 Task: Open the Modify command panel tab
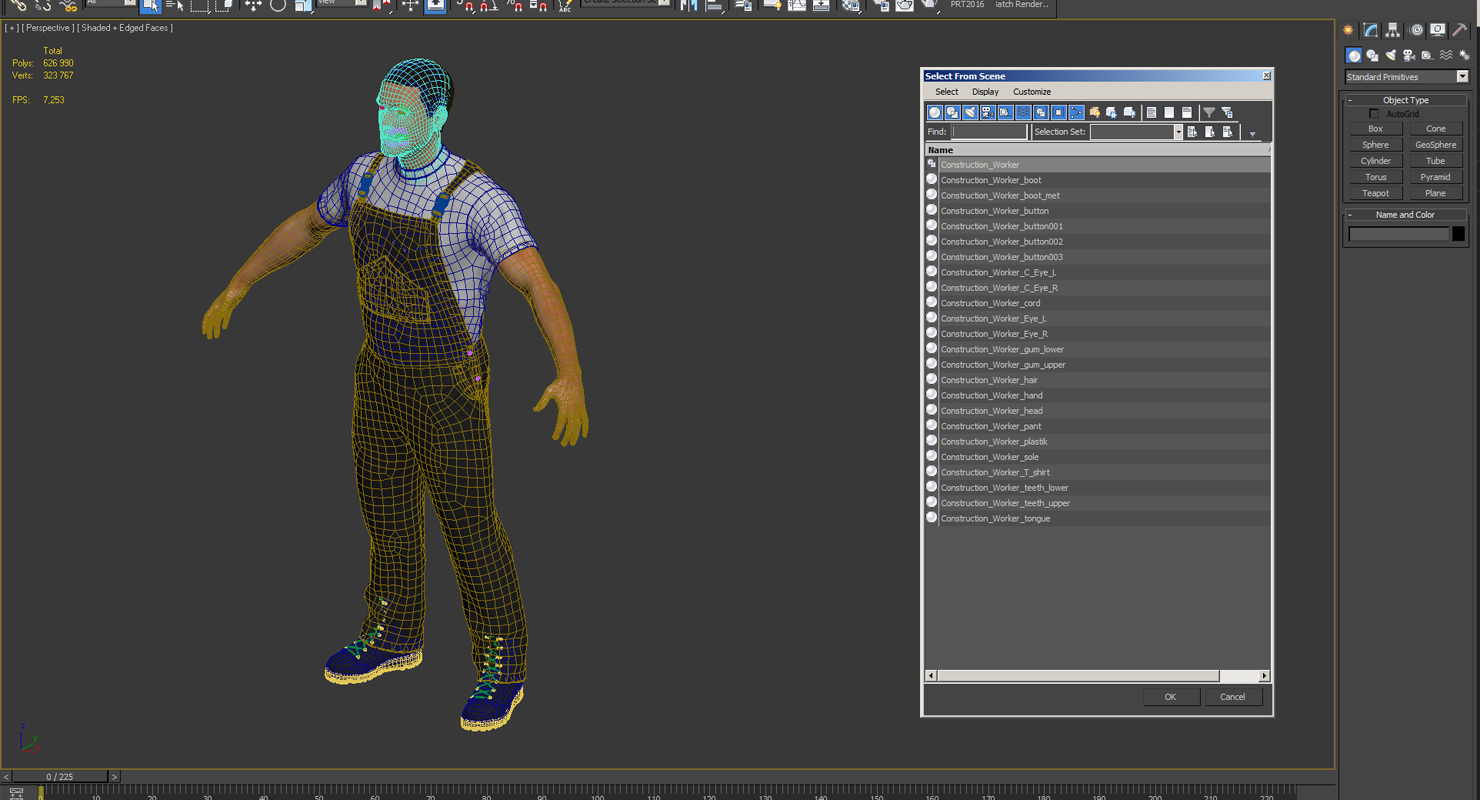[1370, 30]
